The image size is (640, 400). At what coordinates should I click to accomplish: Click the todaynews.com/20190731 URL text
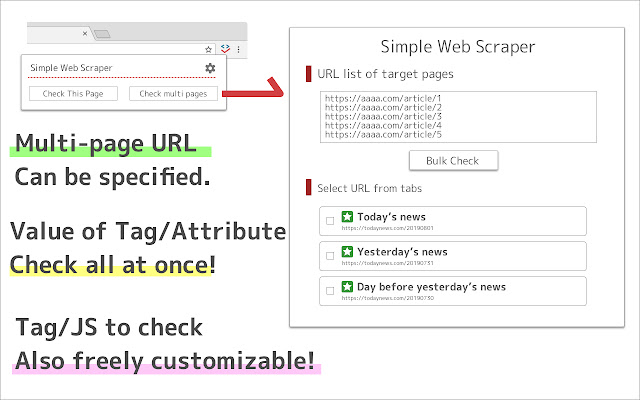387,263
